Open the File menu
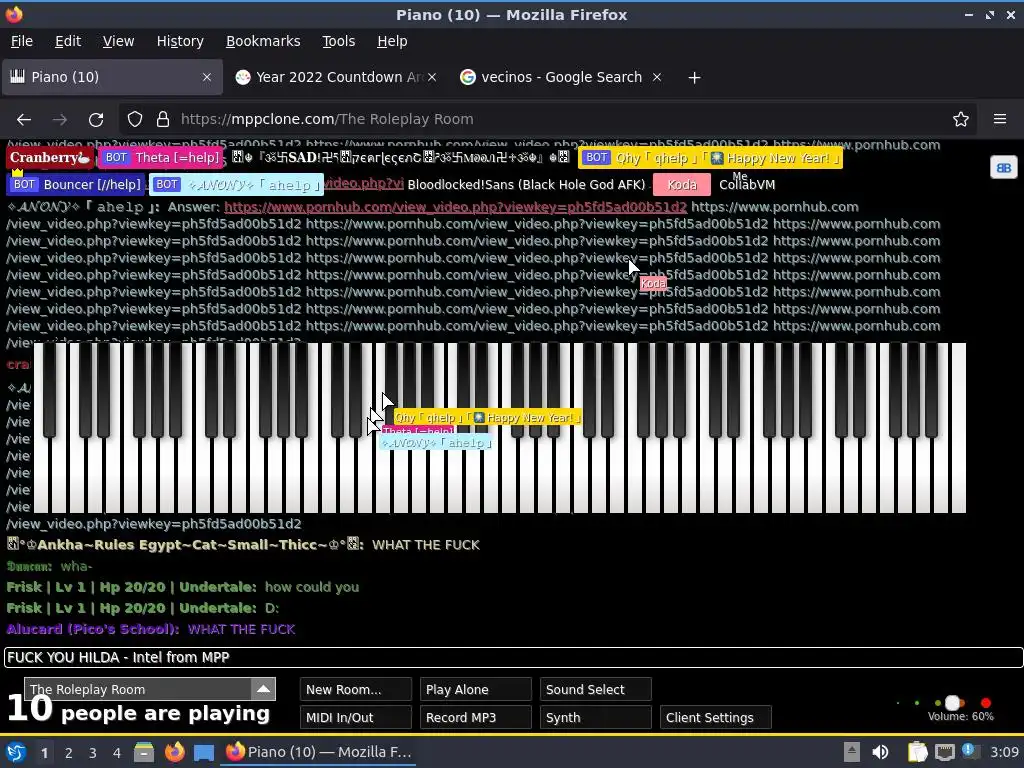 (x=22, y=41)
